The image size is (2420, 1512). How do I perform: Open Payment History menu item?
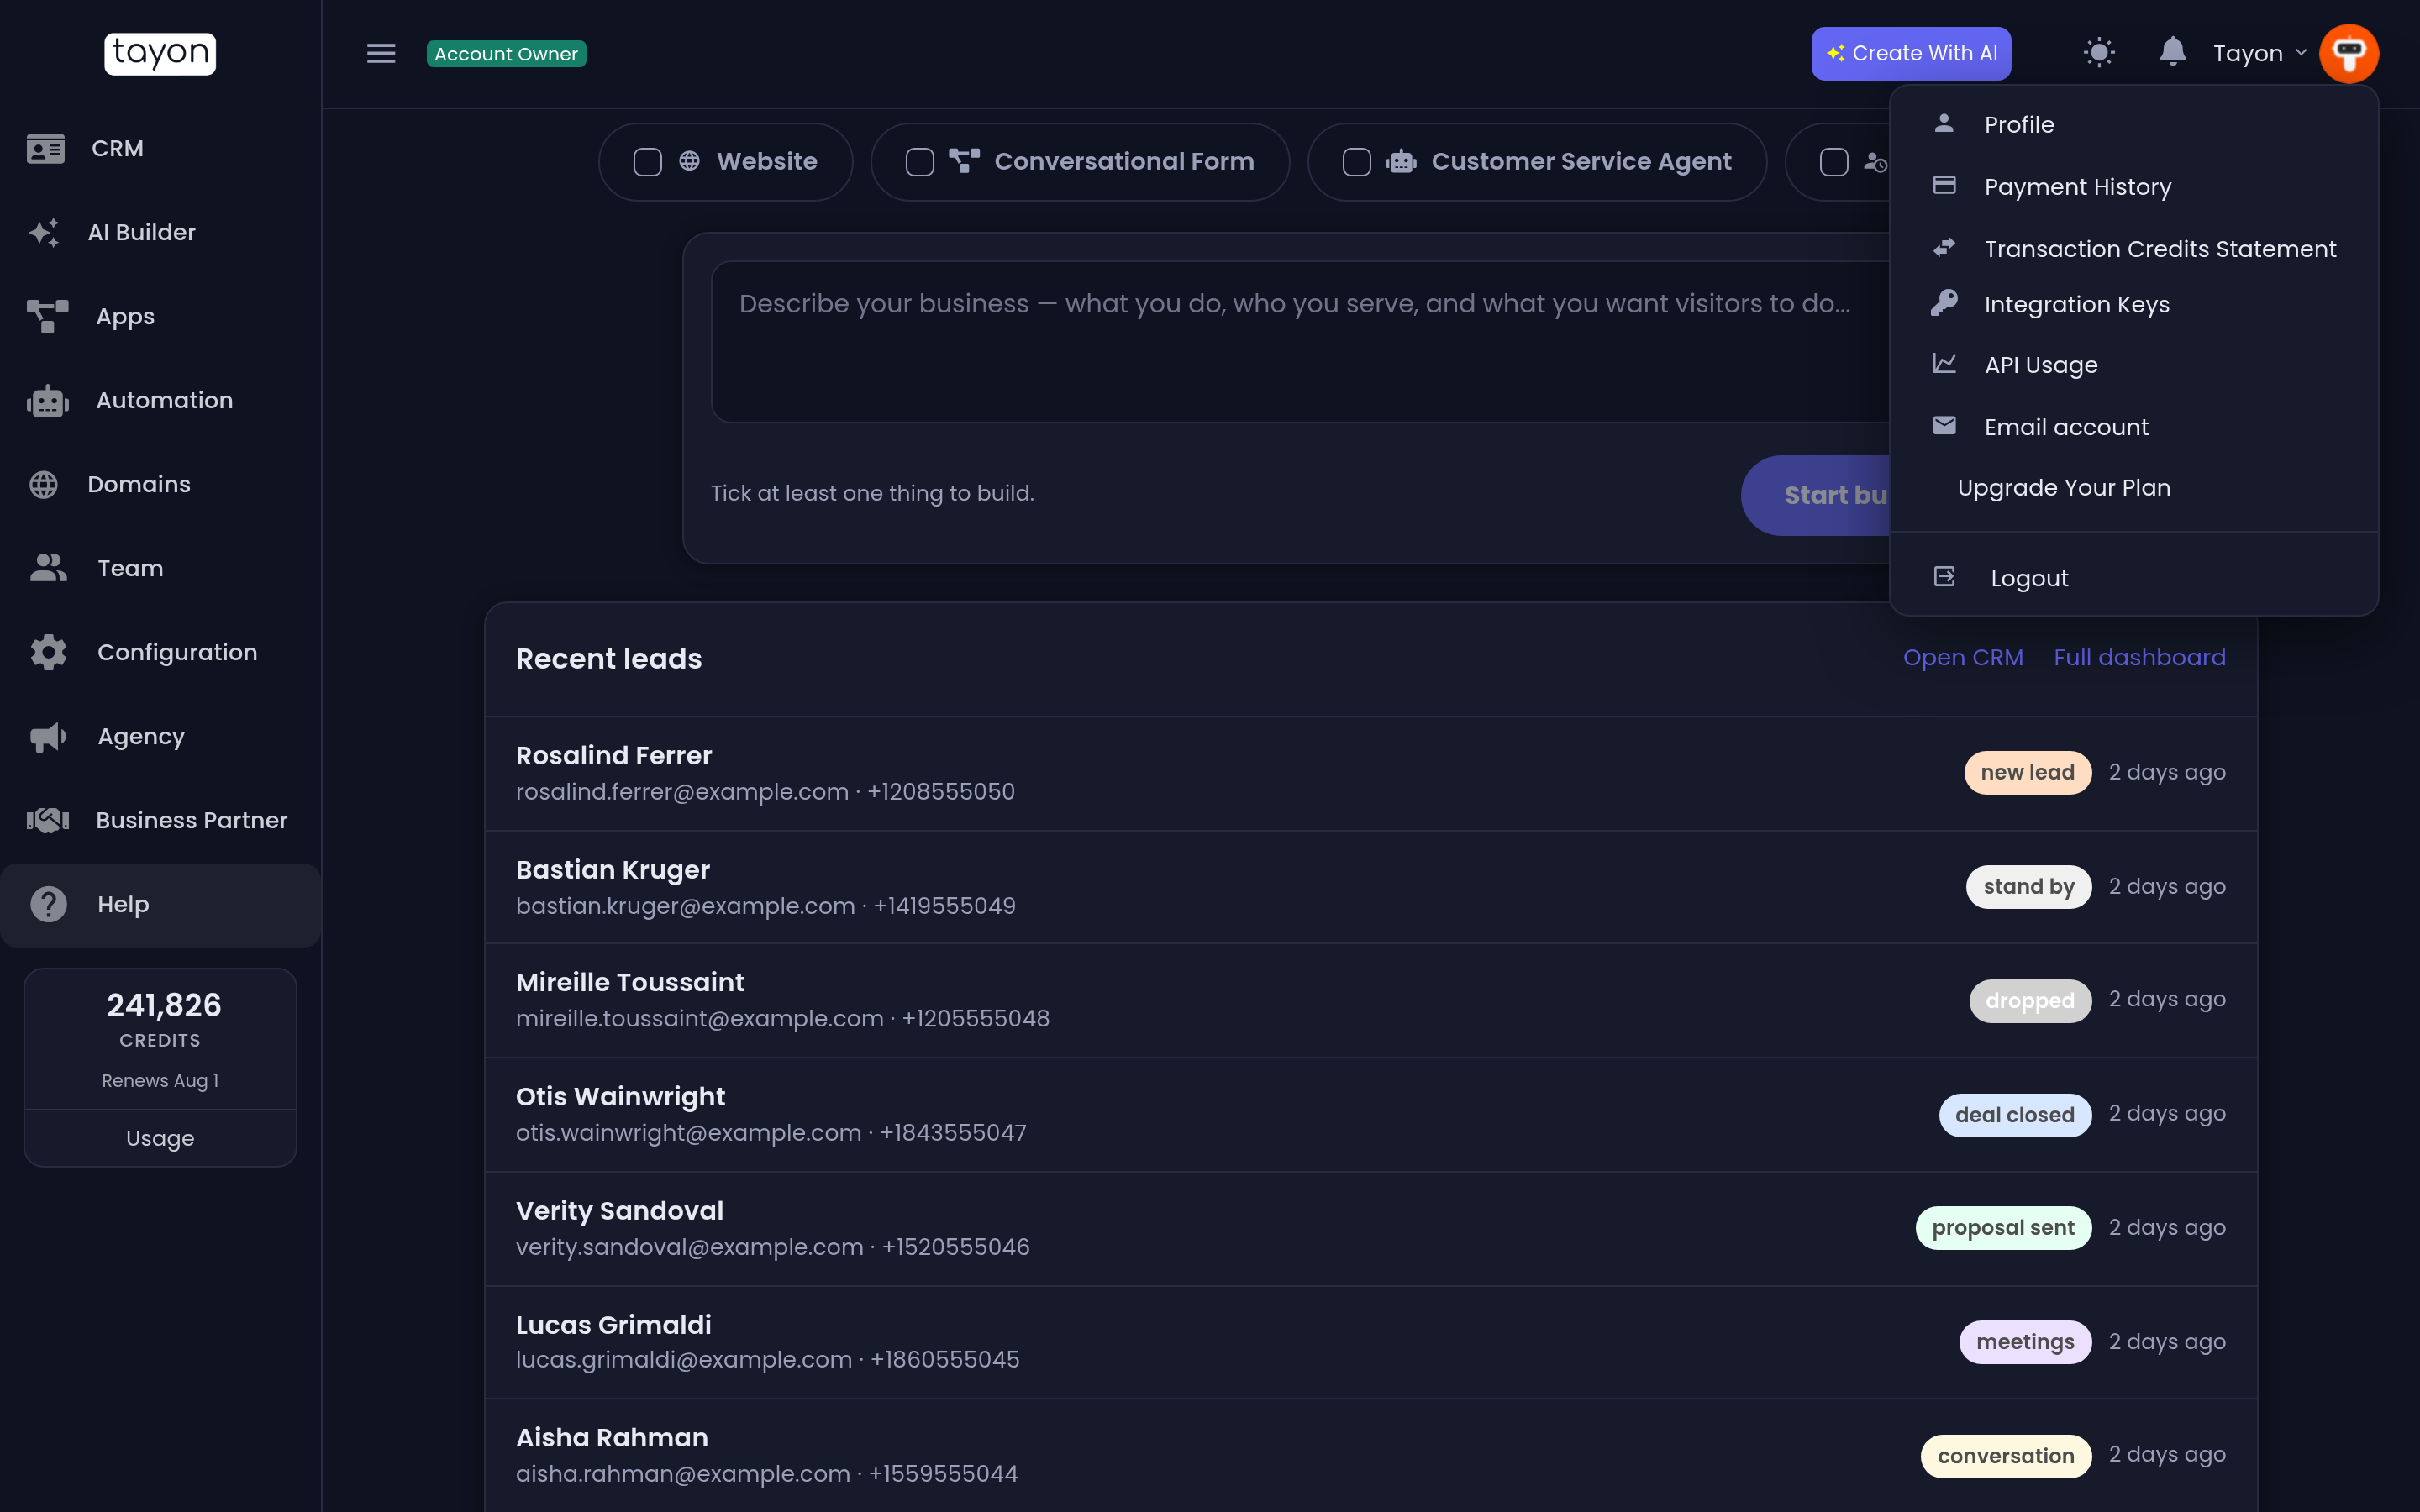pyautogui.click(x=2134, y=186)
